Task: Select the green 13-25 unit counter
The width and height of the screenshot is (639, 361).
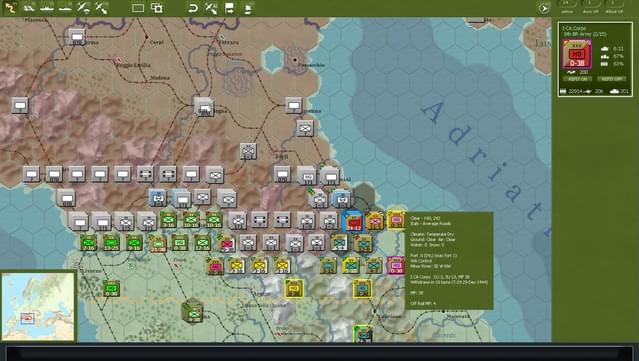Action: pyautogui.click(x=111, y=243)
